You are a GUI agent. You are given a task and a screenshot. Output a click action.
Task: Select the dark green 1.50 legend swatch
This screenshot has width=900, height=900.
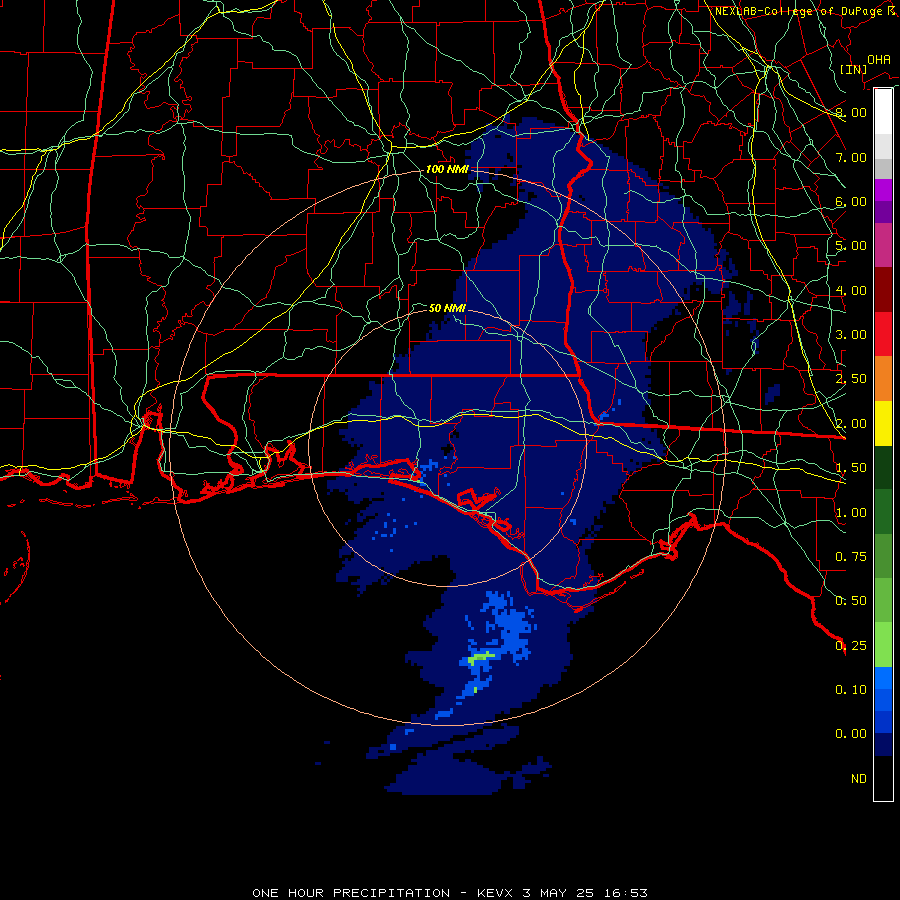883,468
